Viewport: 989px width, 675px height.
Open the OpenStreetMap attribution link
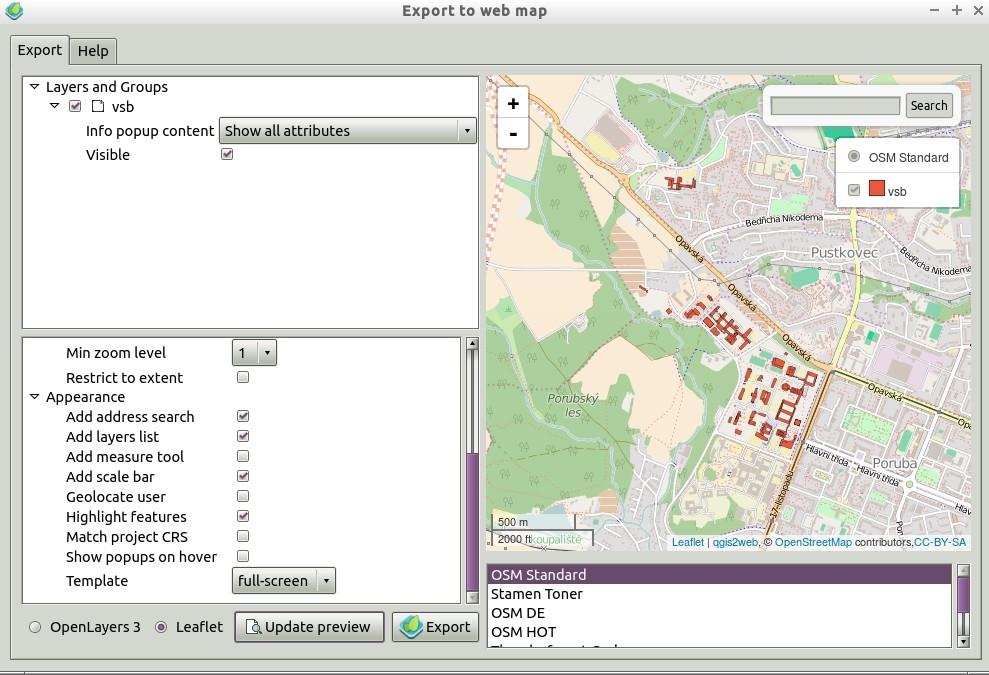tap(813, 542)
